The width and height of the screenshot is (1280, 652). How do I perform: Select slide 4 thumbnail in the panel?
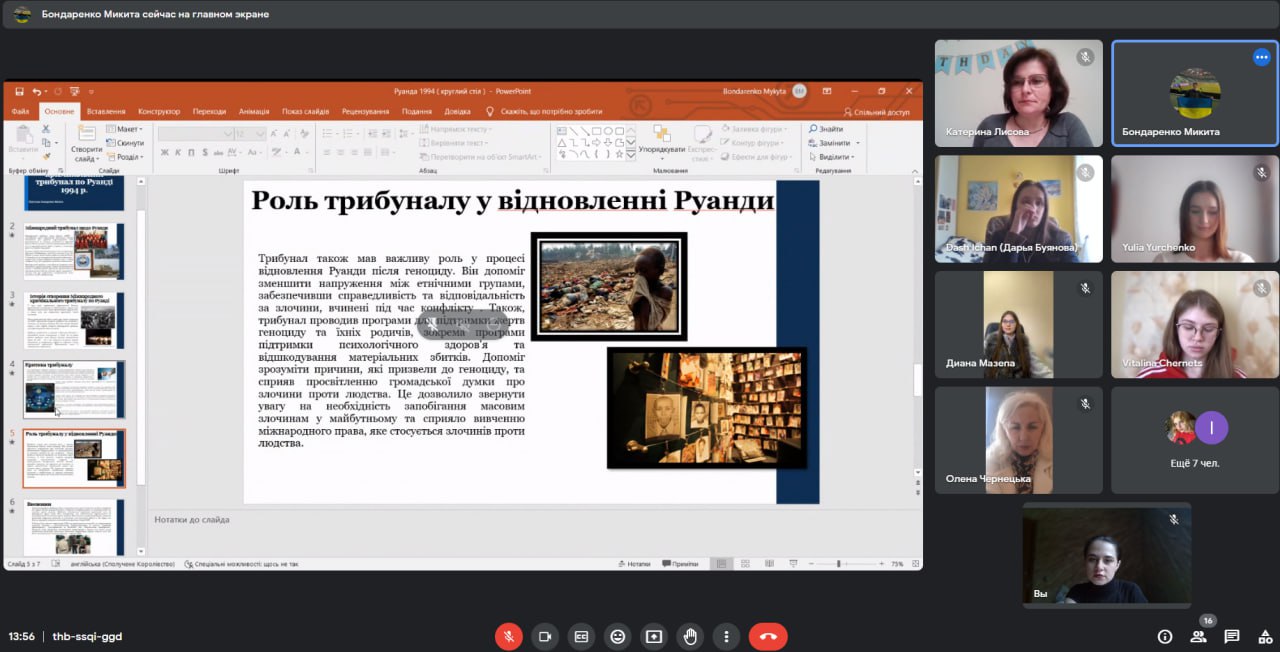point(74,389)
